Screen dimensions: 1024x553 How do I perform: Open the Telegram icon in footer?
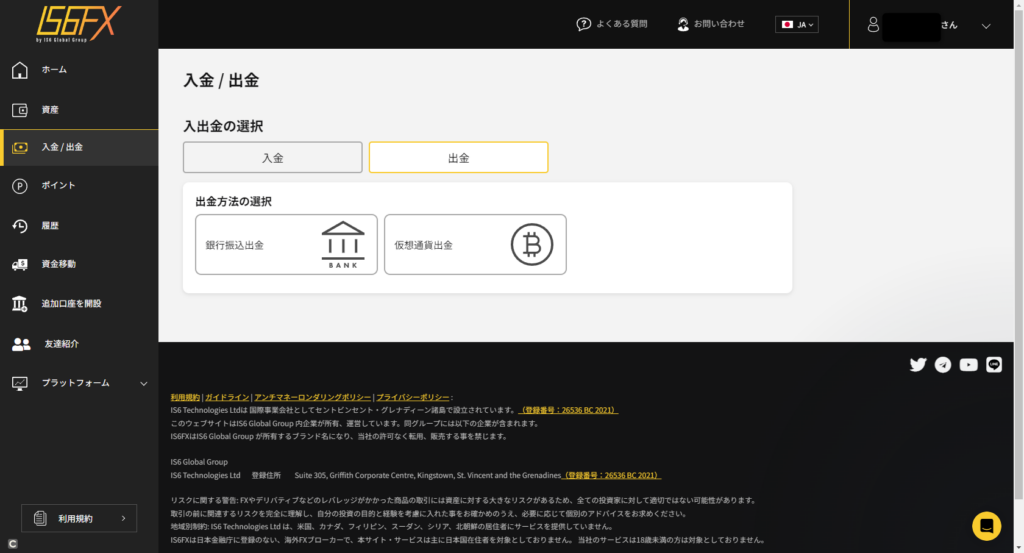pyautogui.click(x=942, y=364)
